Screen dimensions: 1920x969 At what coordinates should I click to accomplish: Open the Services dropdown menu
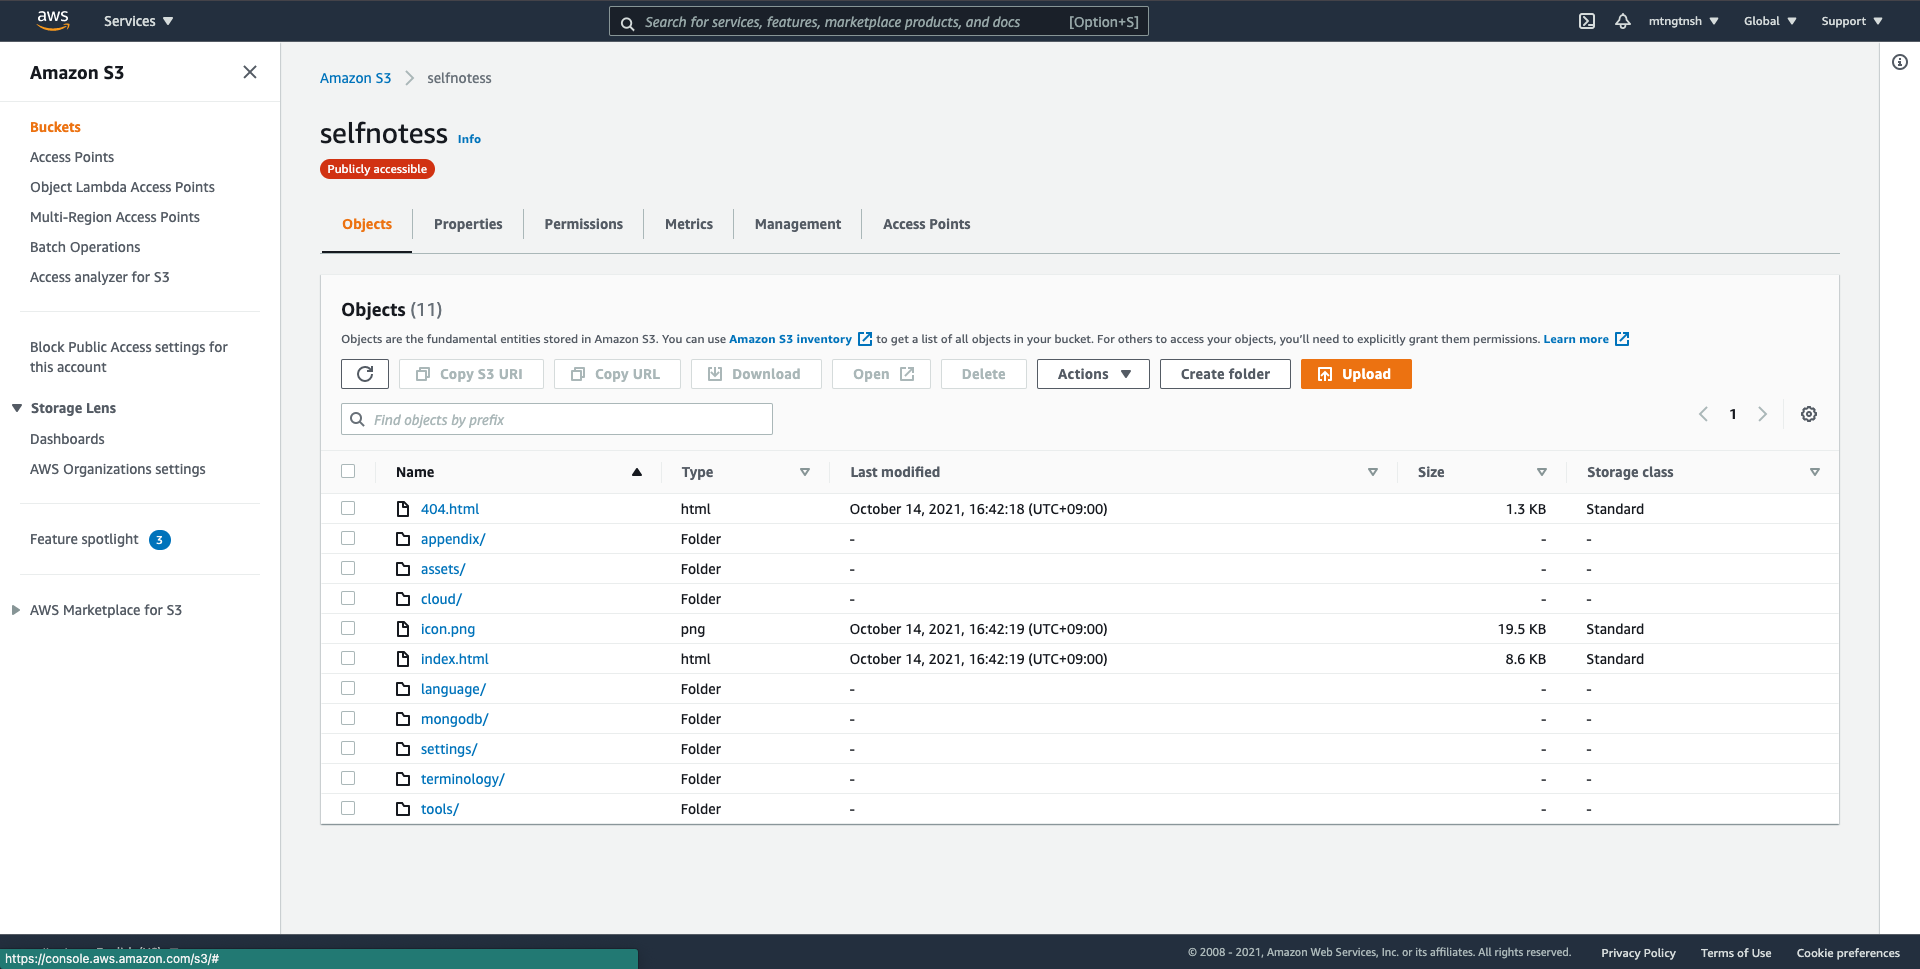pyautogui.click(x=138, y=21)
